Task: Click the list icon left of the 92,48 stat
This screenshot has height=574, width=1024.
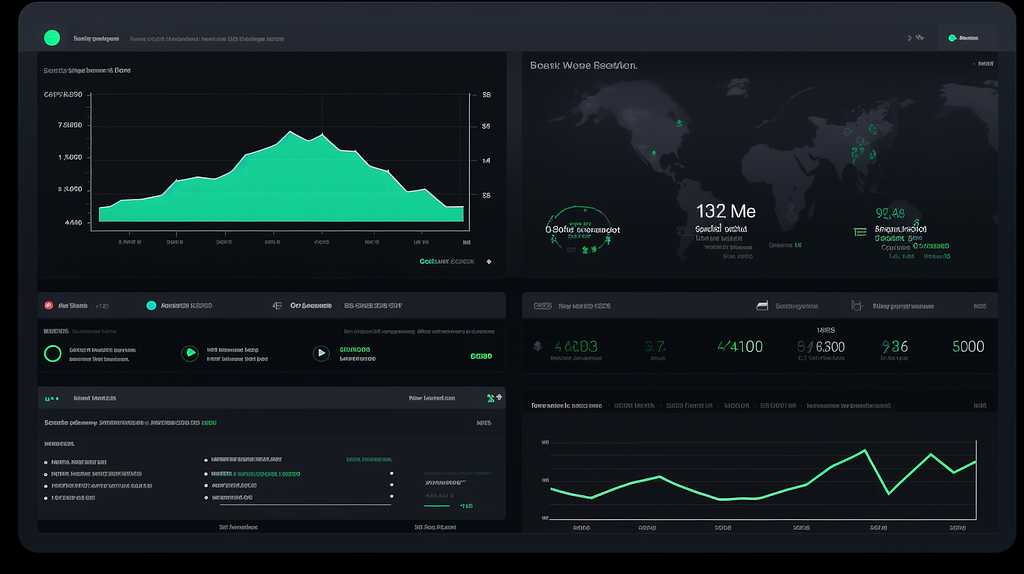Action: pyautogui.click(x=859, y=231)
